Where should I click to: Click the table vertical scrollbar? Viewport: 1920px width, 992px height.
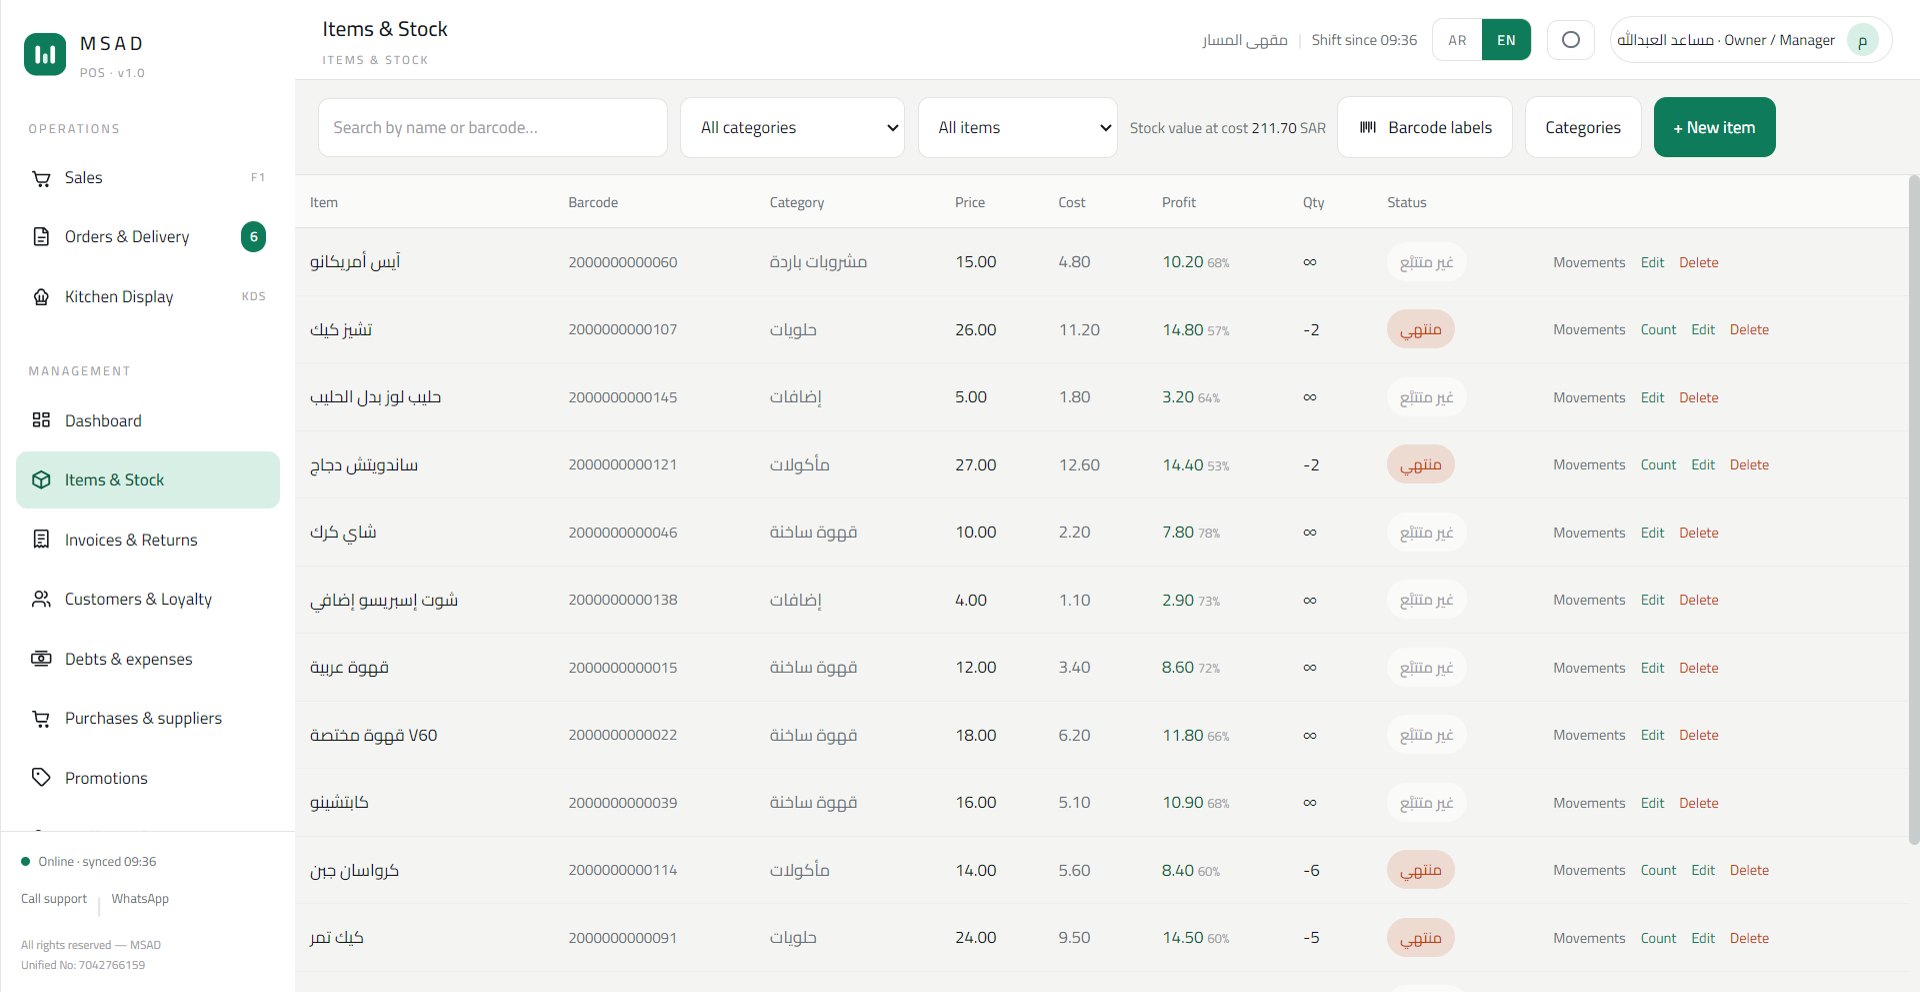pos(1914,510)
